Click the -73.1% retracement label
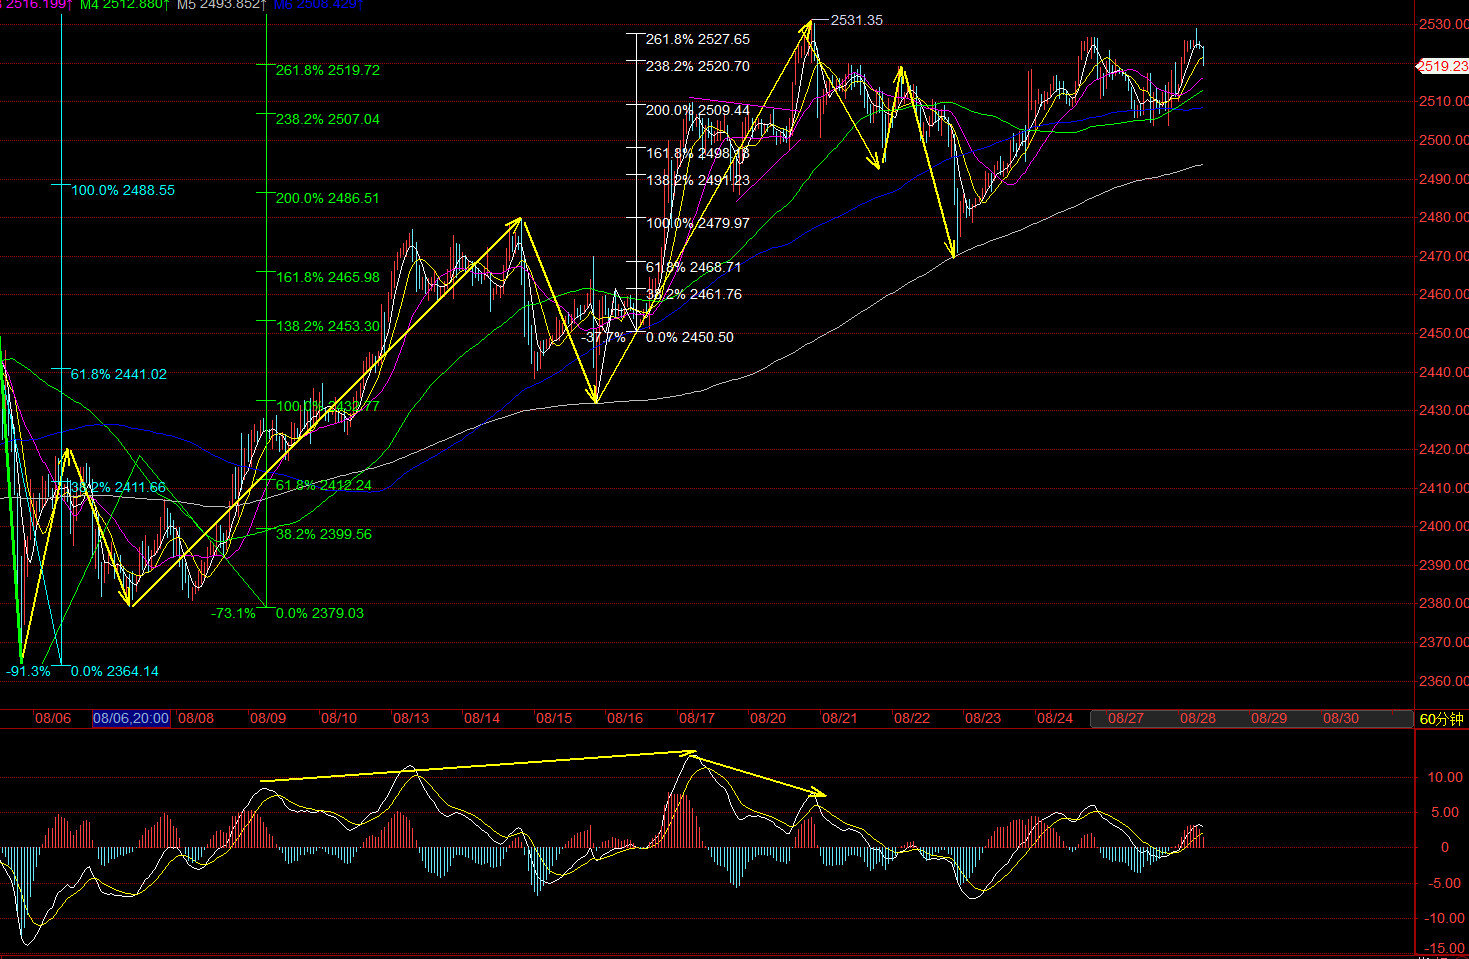Image resolution: width=1469 pixels, height=959 pixels. [x=233, y=613]
